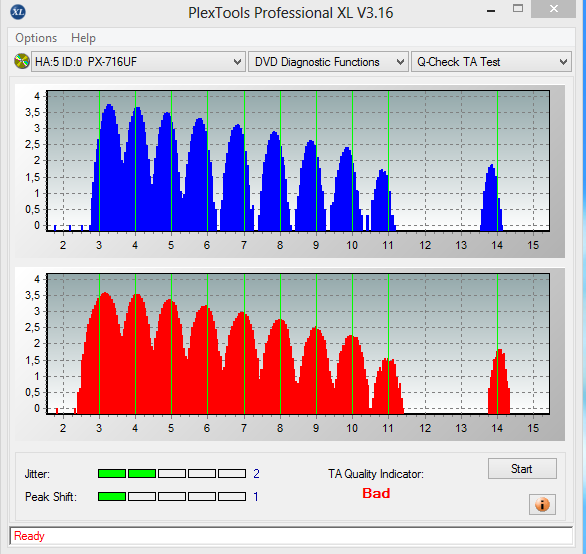Minimize the PlexTools window

coord(491,10)
